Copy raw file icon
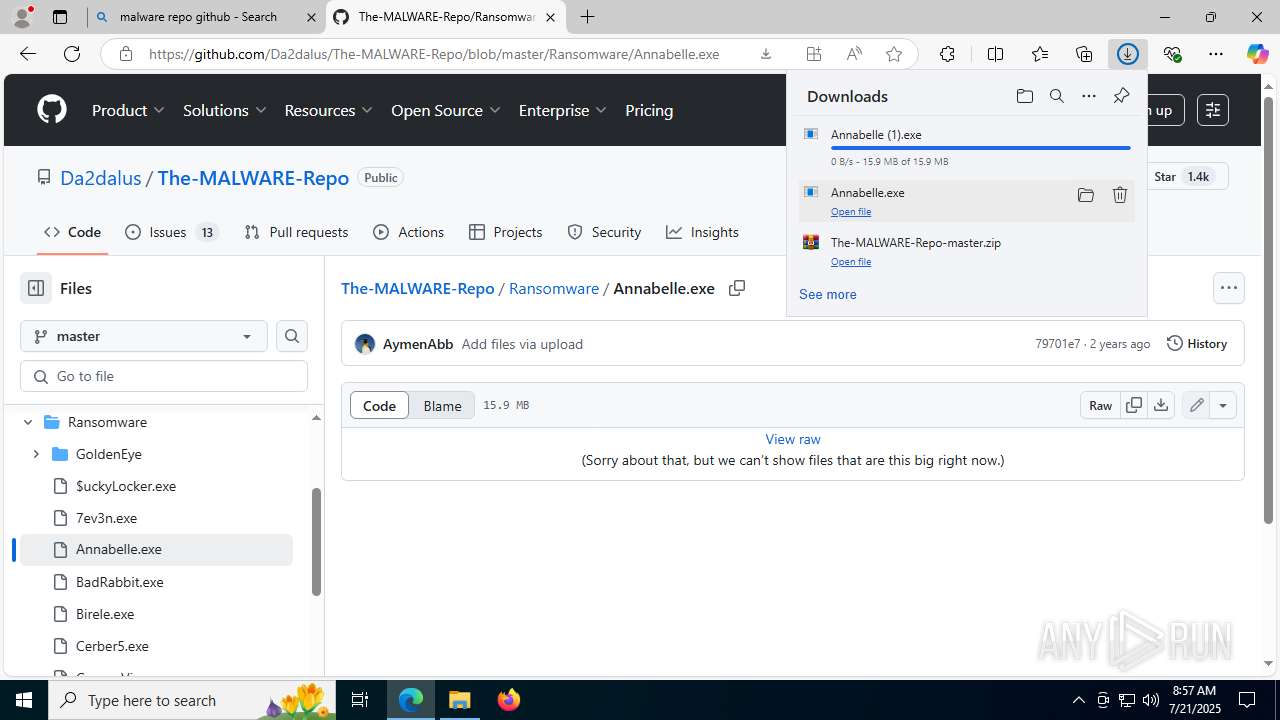Viewport: 1280px width, 720px height. tap(1133, 405)
